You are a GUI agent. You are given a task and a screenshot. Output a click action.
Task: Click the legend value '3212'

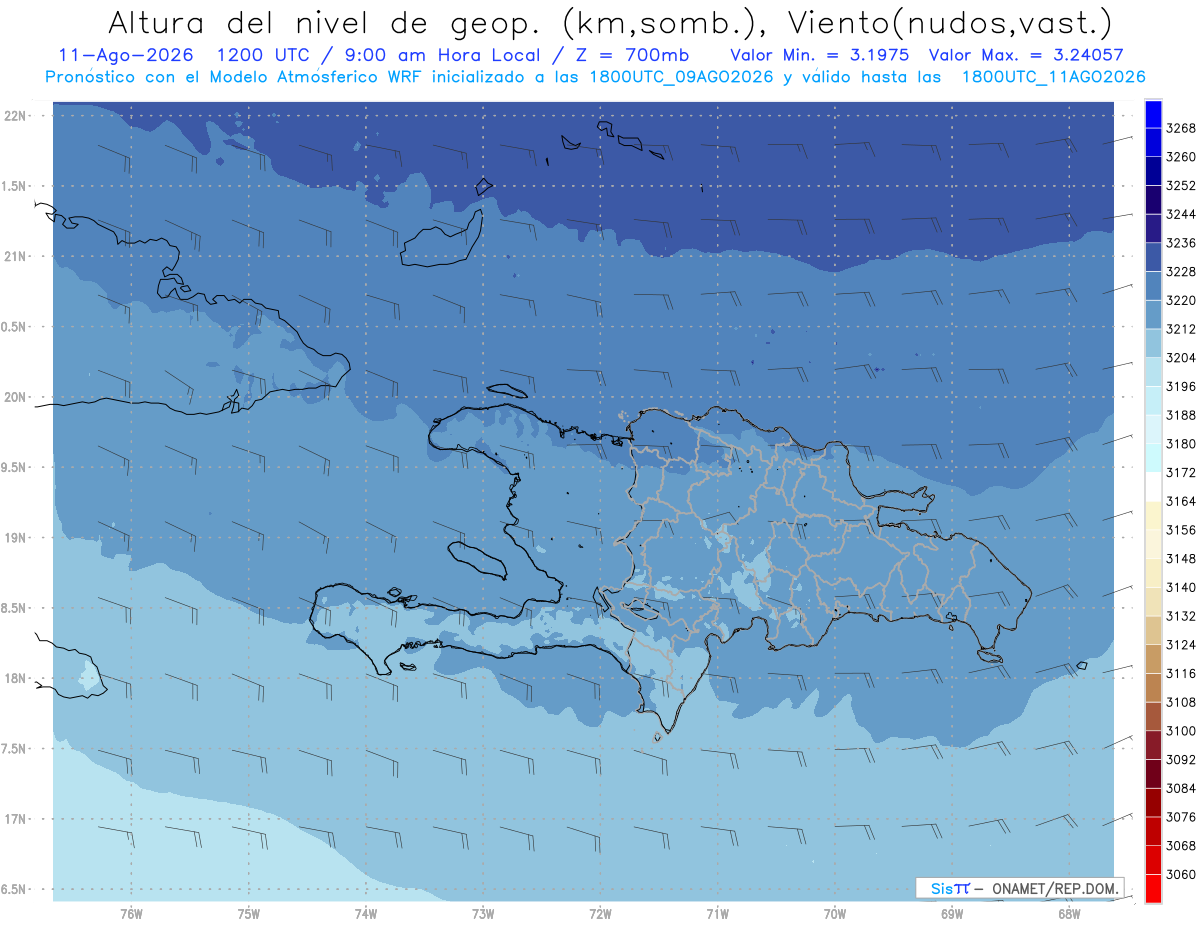[x=1181, y=329]
